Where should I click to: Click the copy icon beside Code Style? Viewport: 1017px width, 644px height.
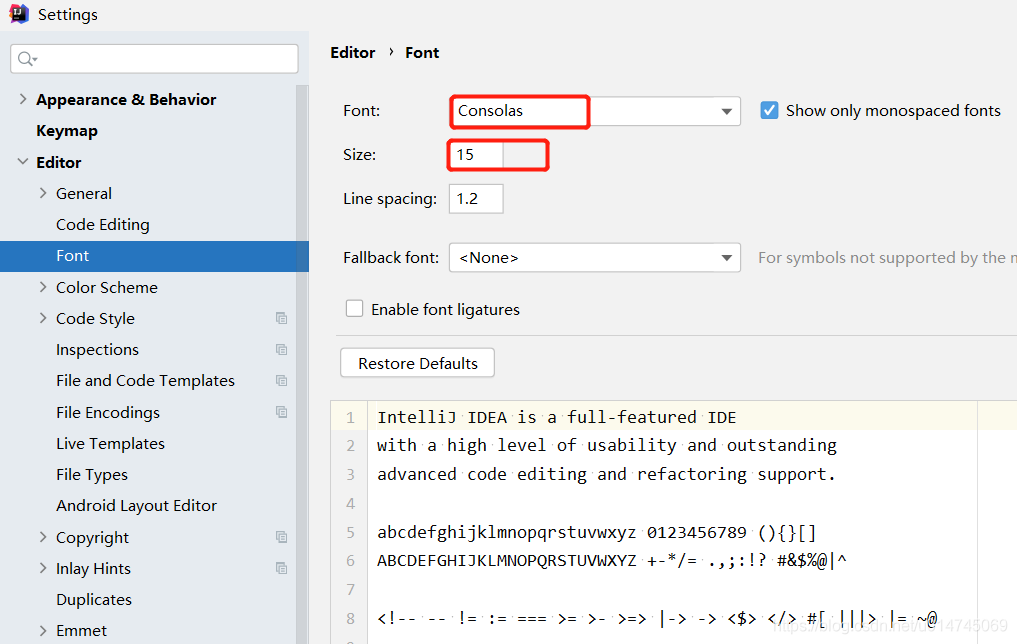pos(281,318)
